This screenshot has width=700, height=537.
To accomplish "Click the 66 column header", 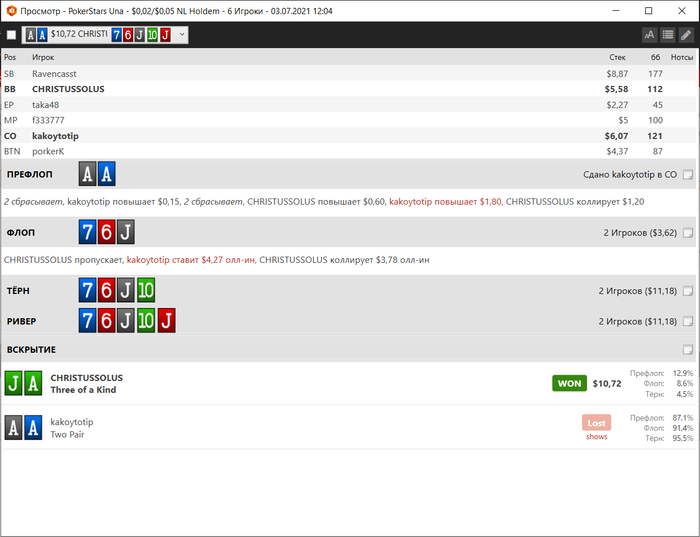I will coord(655,57).
